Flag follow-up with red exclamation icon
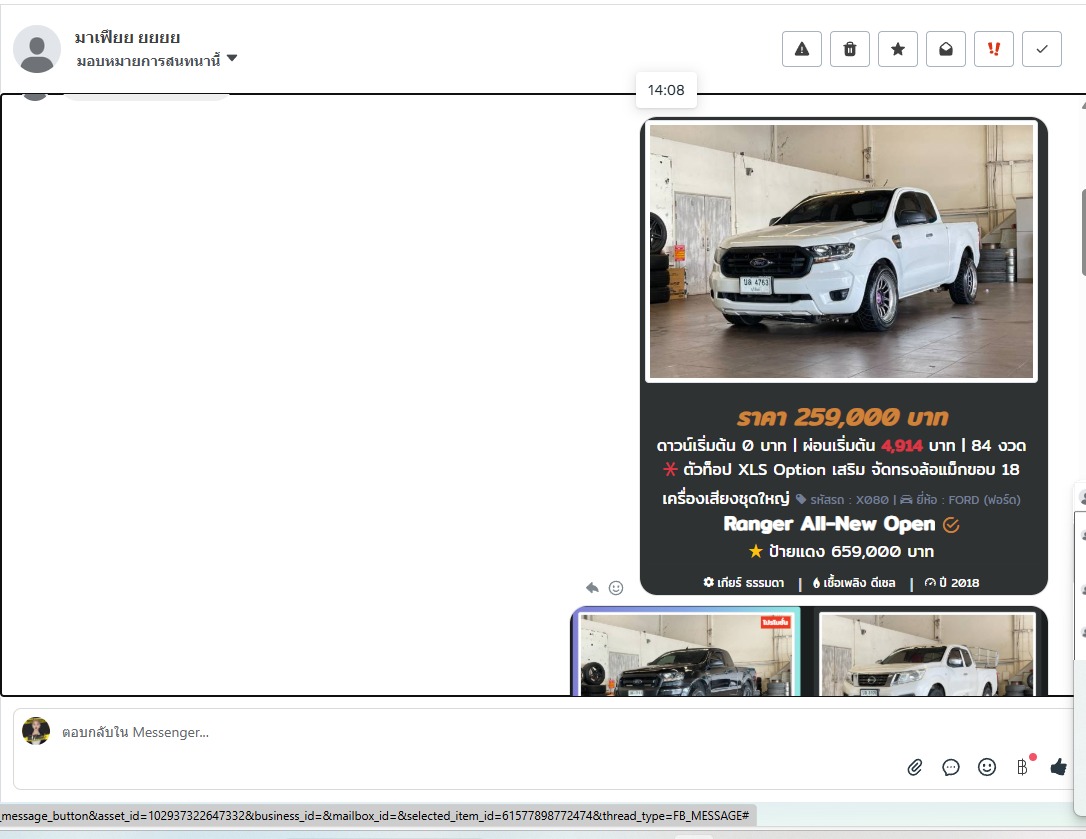The height and width of the screenshot is (839, 1086). 994,49
